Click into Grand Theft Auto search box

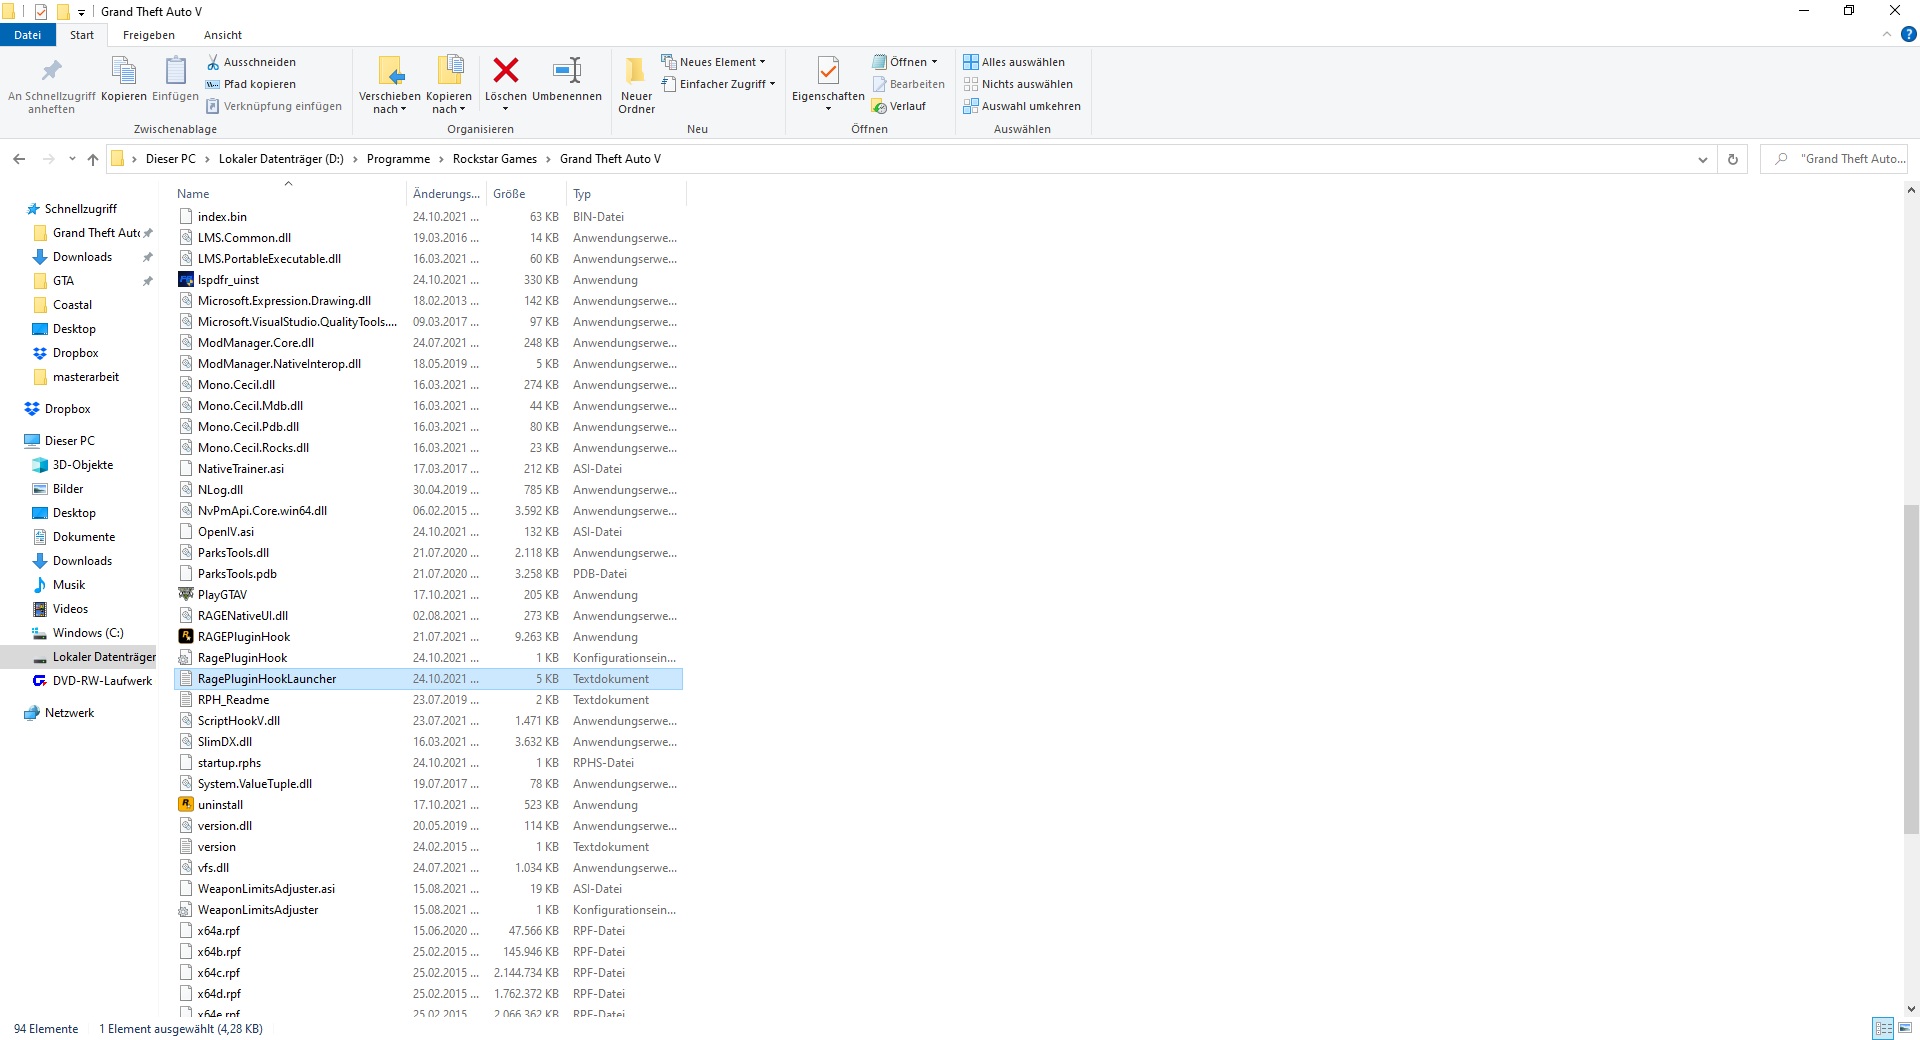1834,159
